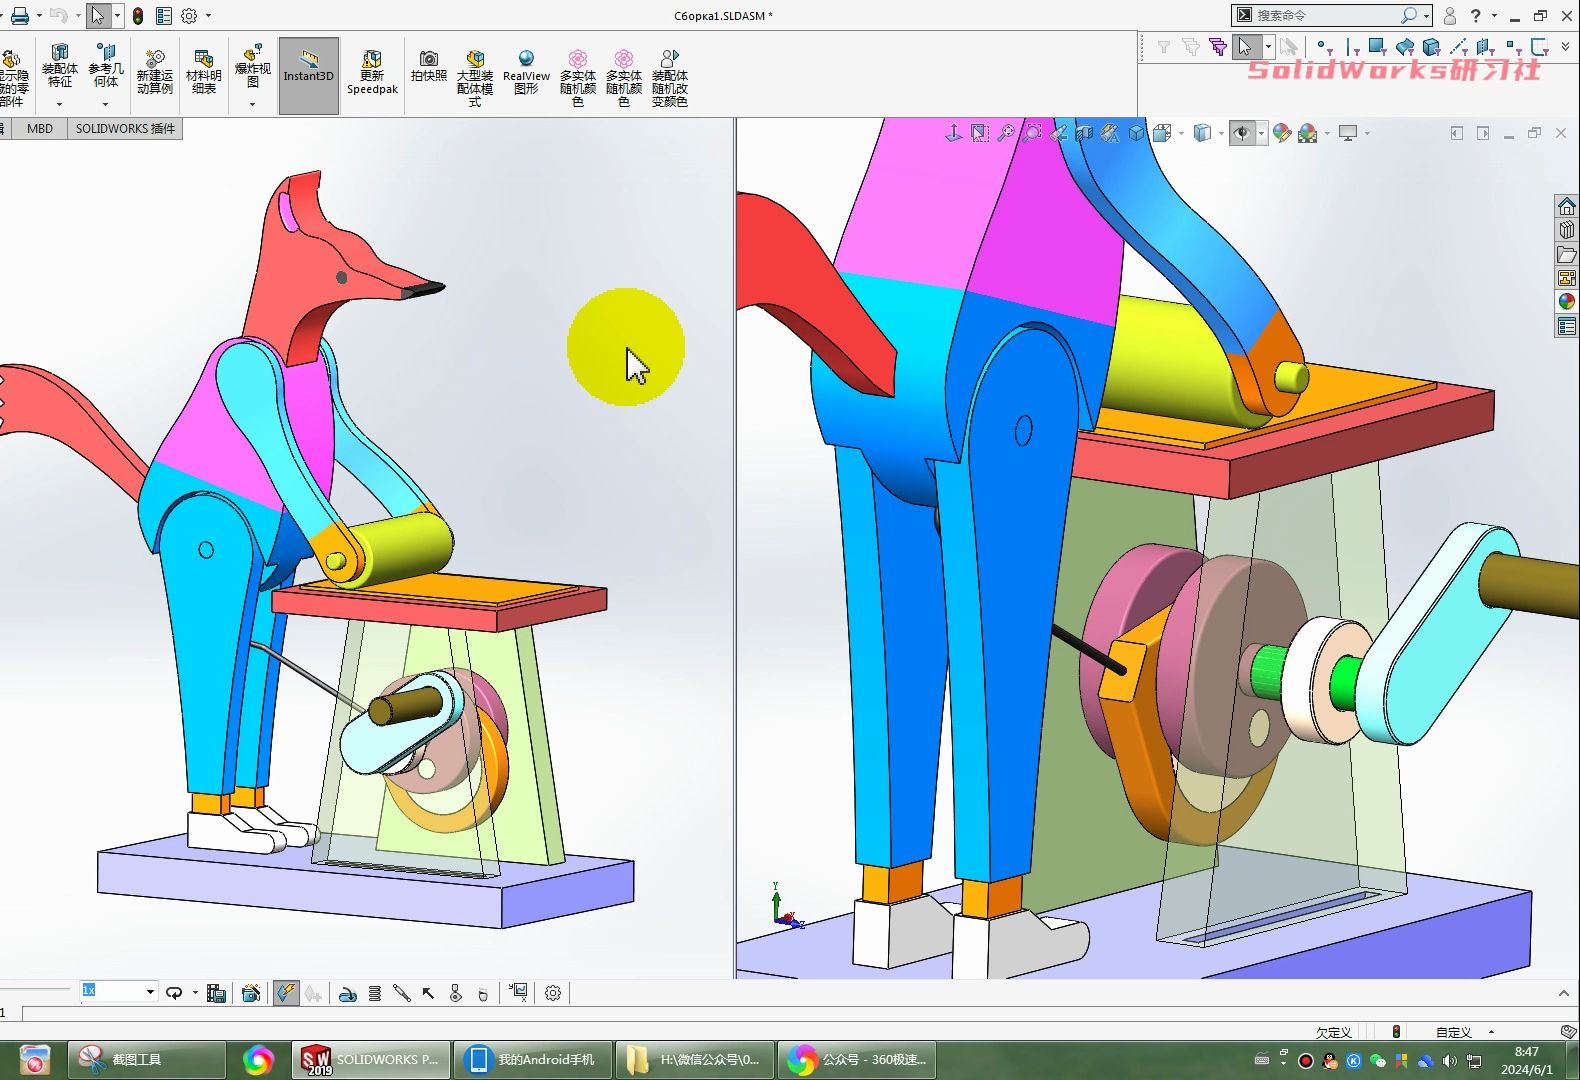Click 装配体随机改变颜色 random color tool
1580x1080 pixels.
coord(670,78)
